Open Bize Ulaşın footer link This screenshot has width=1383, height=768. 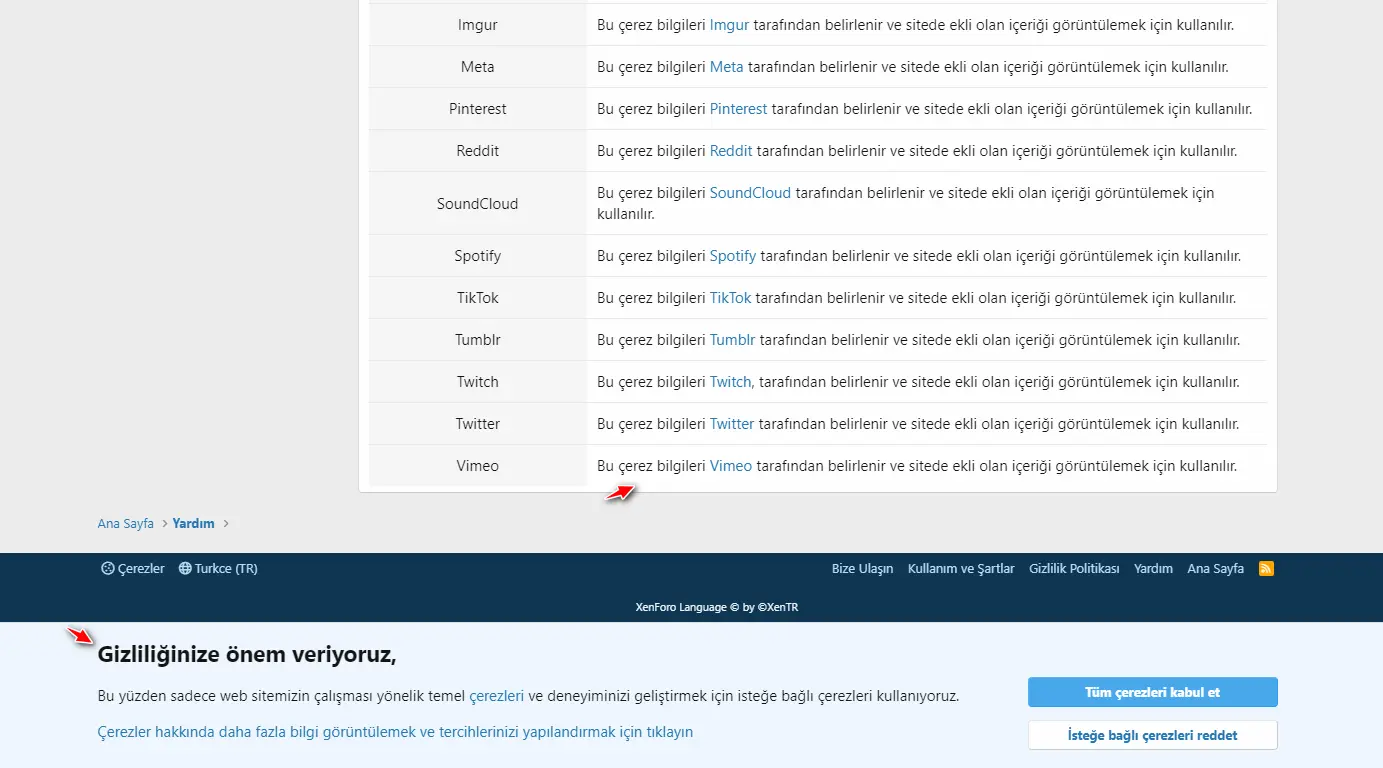click(x=863, y=568)
